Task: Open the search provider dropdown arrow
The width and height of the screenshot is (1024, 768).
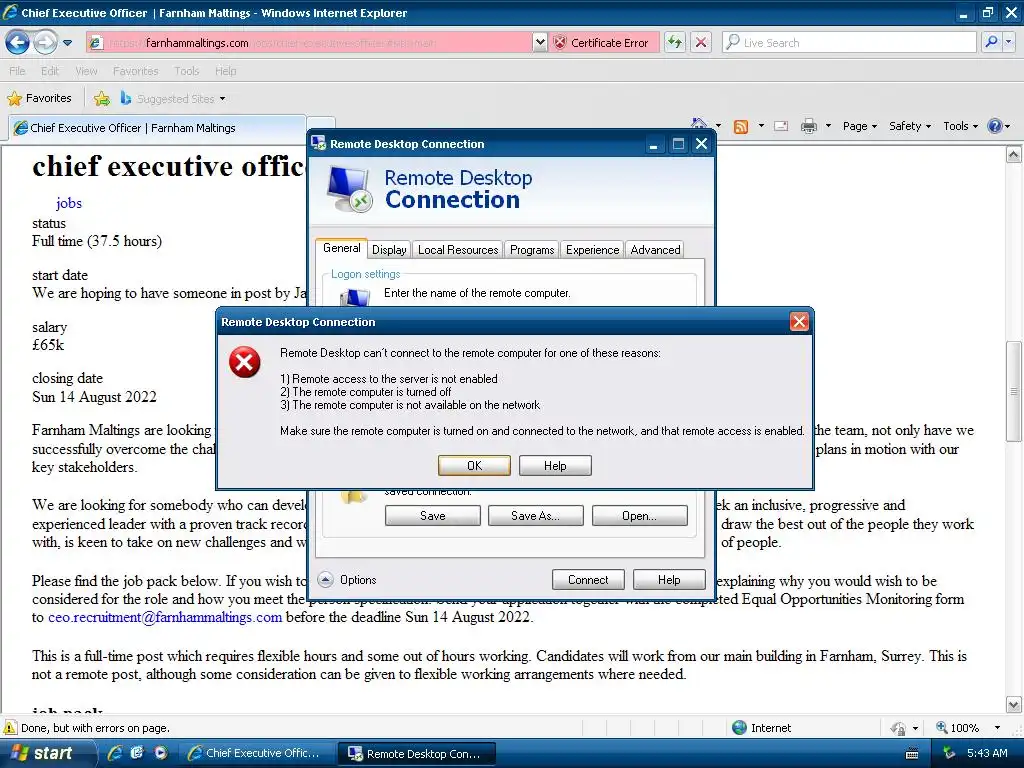Action: (x=1008, y=42)
